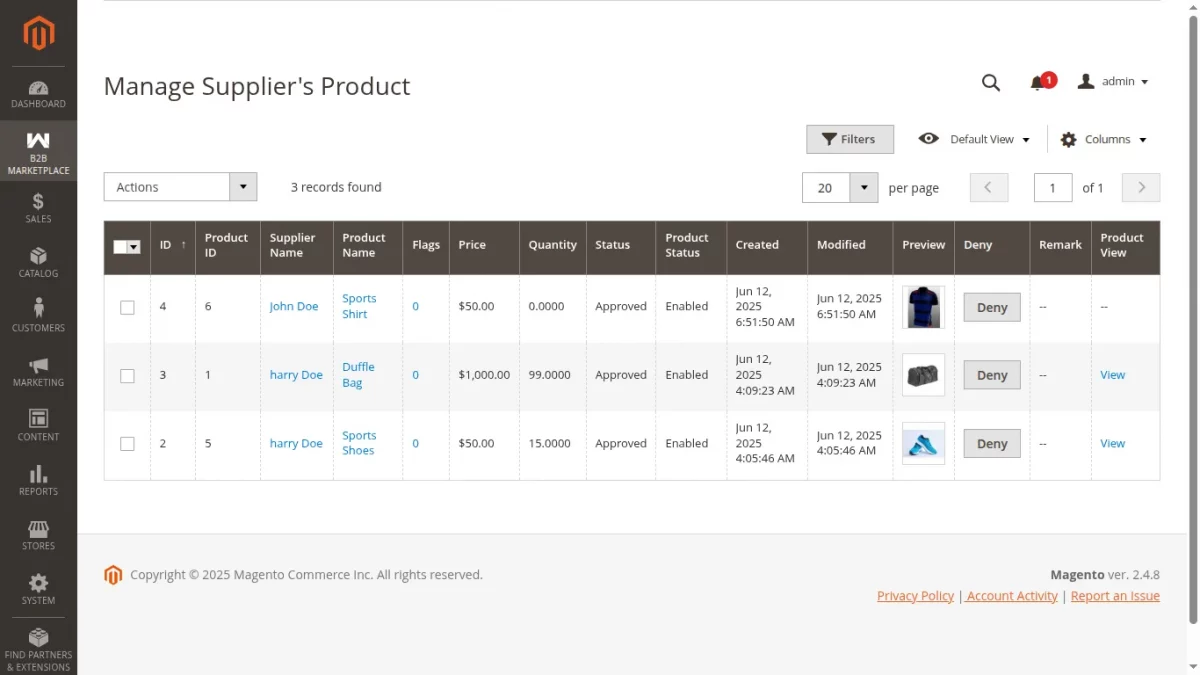Image resolution: width=1200 pixels, height=675 pixels.
Task: Open the Dashboard from the sidebar
Action: click(38, 93)
